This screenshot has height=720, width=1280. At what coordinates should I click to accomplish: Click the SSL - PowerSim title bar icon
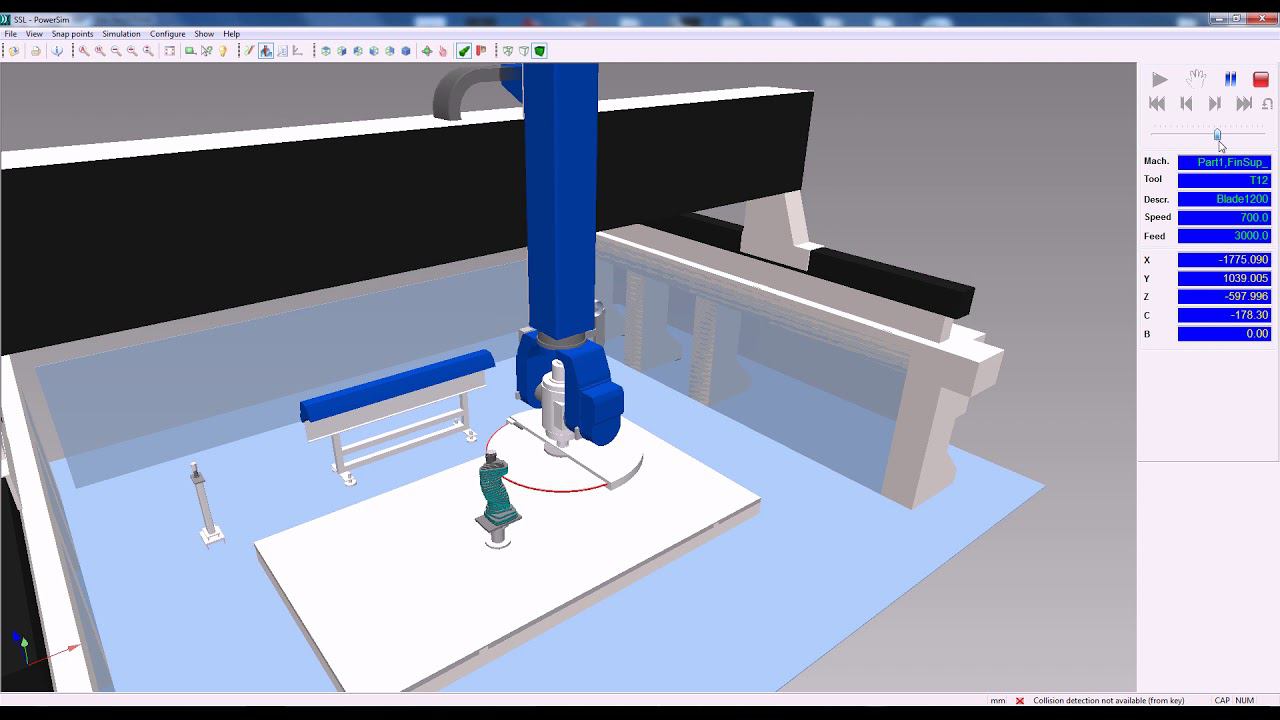tap(6, 19)
